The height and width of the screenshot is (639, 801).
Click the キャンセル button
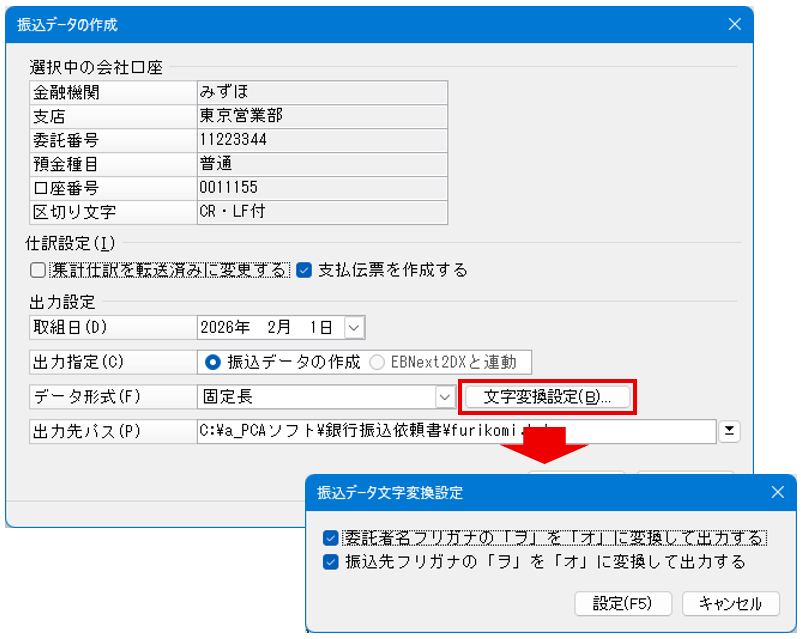click(x=730, y=604)
